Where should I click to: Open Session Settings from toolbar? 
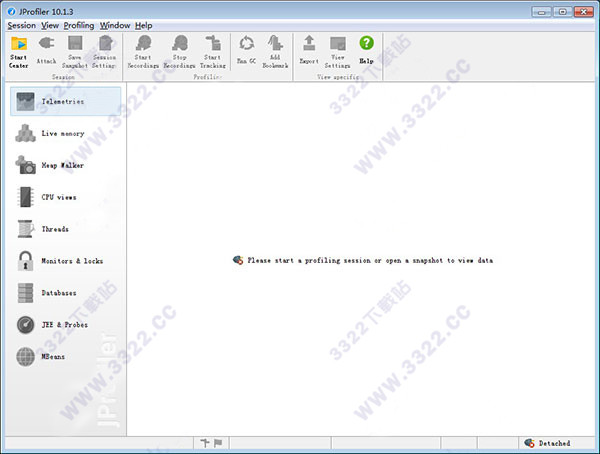pos(104,52)
